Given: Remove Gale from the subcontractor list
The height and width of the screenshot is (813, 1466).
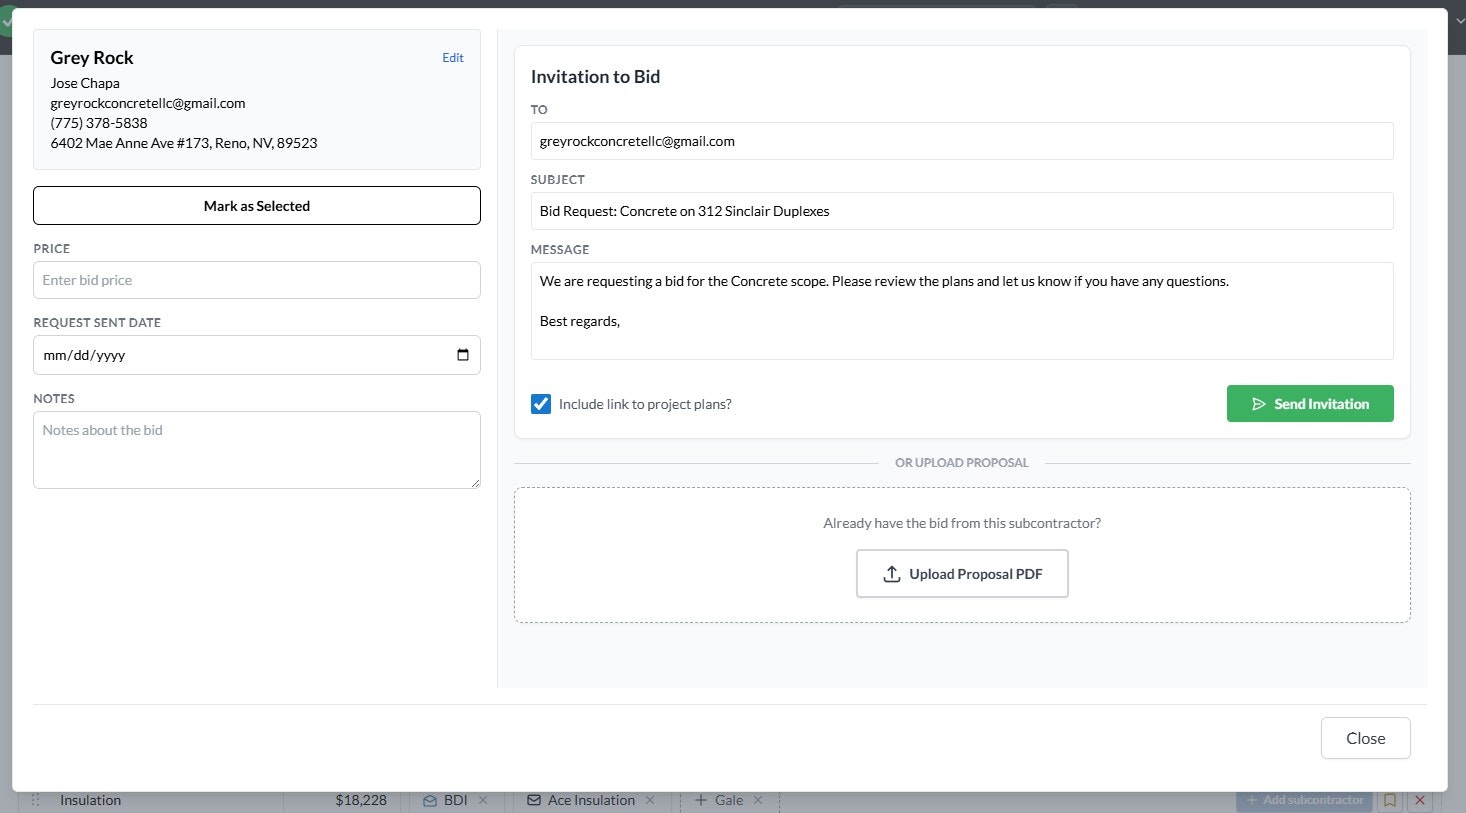Looking at the screenshot, I should pos(759,800).
